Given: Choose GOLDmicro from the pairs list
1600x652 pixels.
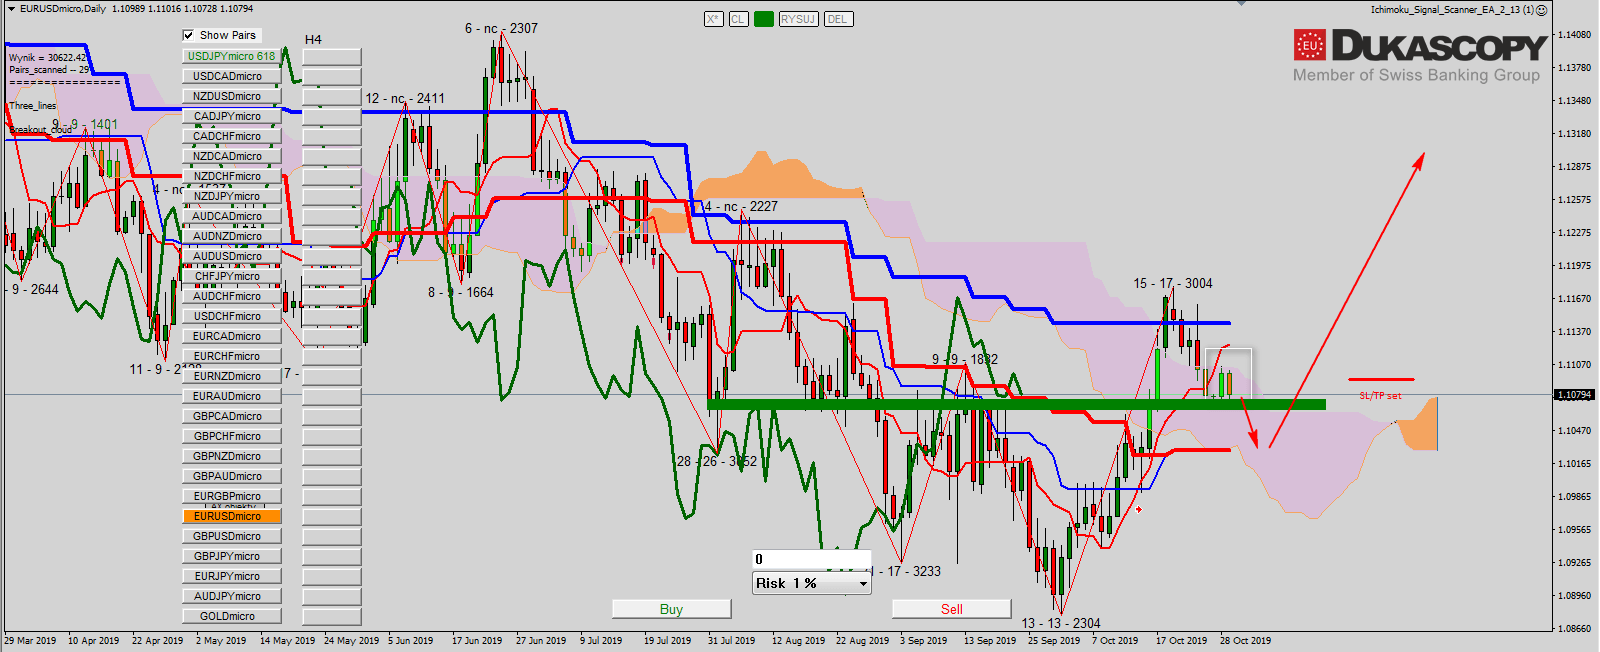Looking at the screenshot, I should 231,616.
